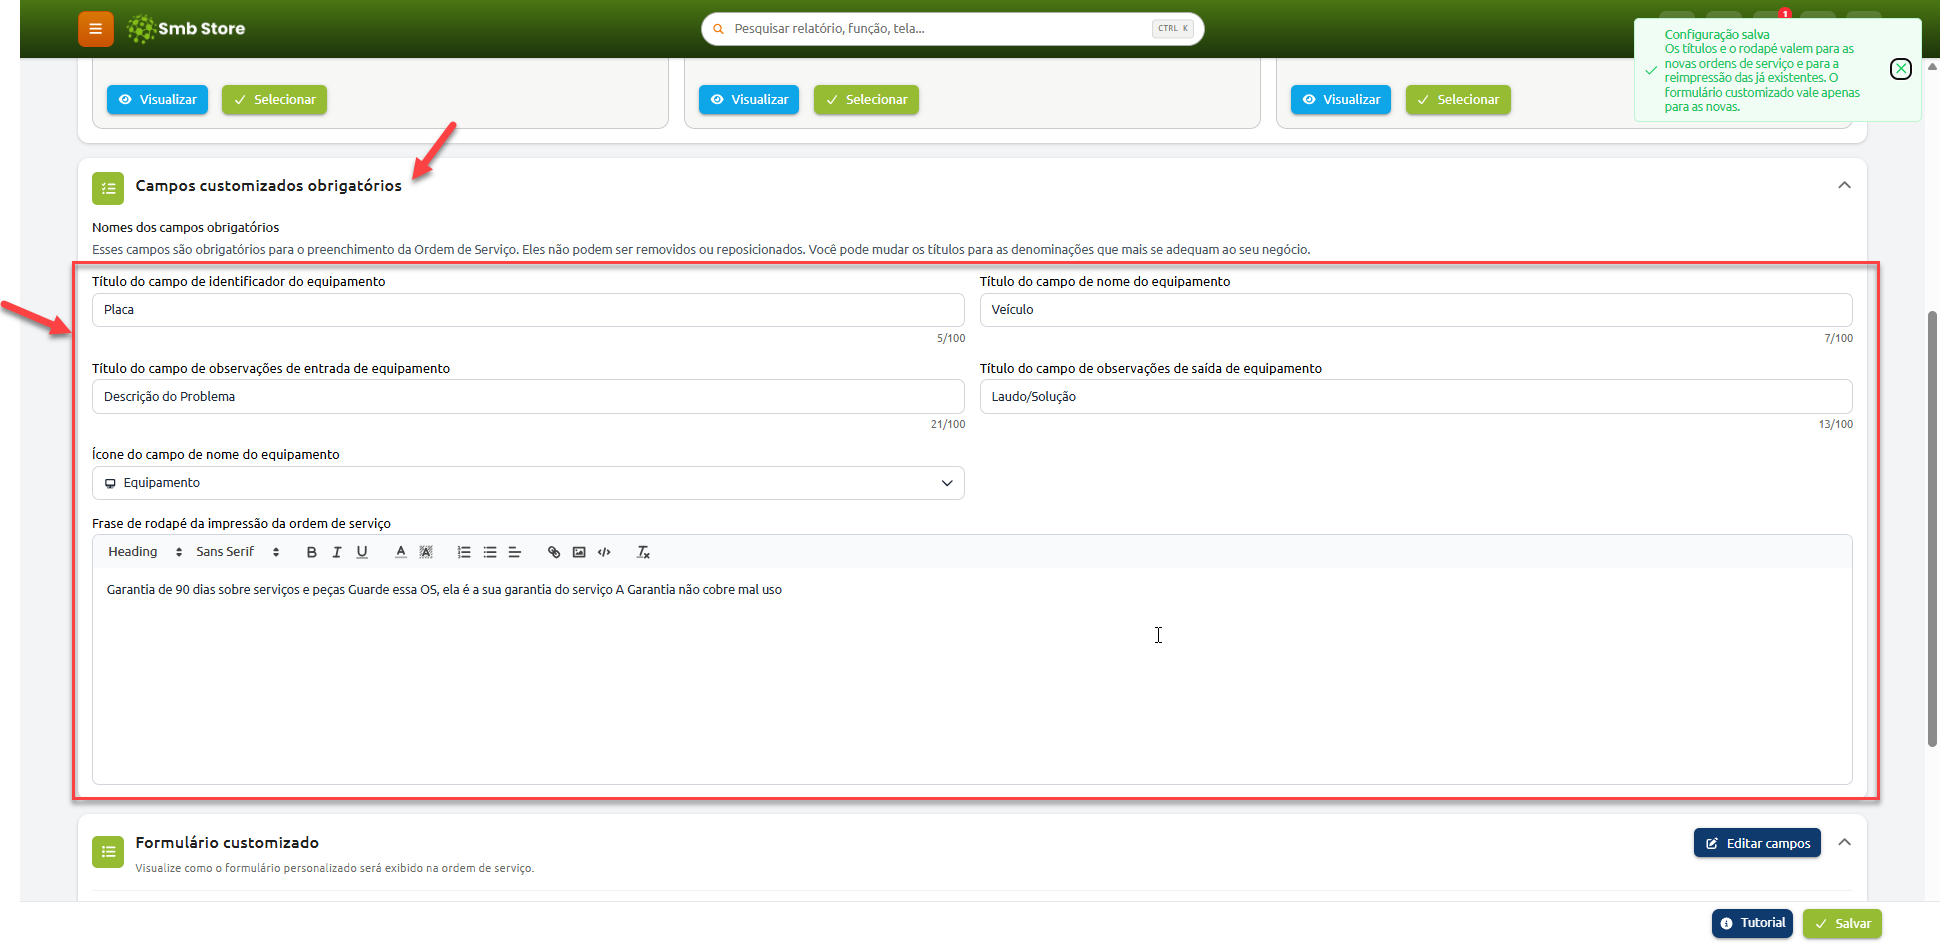
Task: Open the text background color picker
Action: pyautogui.click(x=426, y=552)
